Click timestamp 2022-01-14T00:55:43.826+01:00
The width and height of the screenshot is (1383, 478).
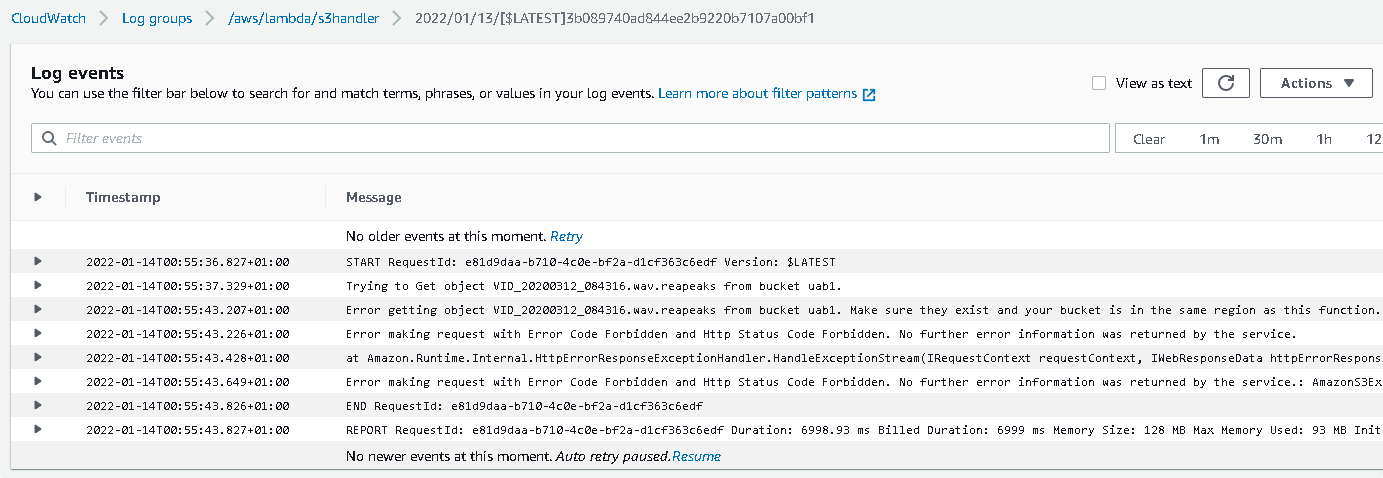[188, 406]
